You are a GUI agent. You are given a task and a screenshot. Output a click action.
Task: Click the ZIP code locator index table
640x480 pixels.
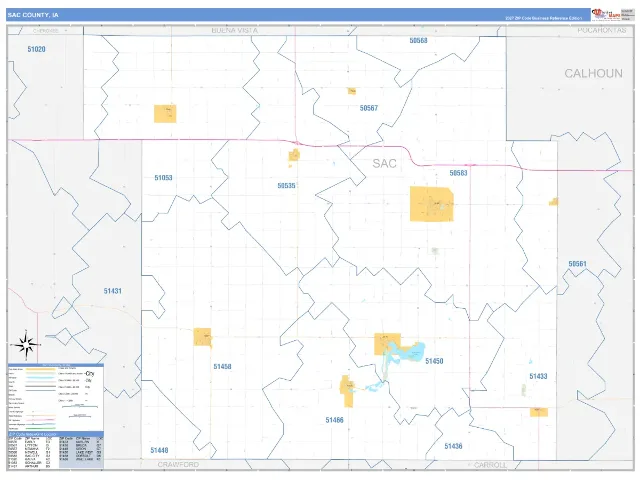click(56, 450)
